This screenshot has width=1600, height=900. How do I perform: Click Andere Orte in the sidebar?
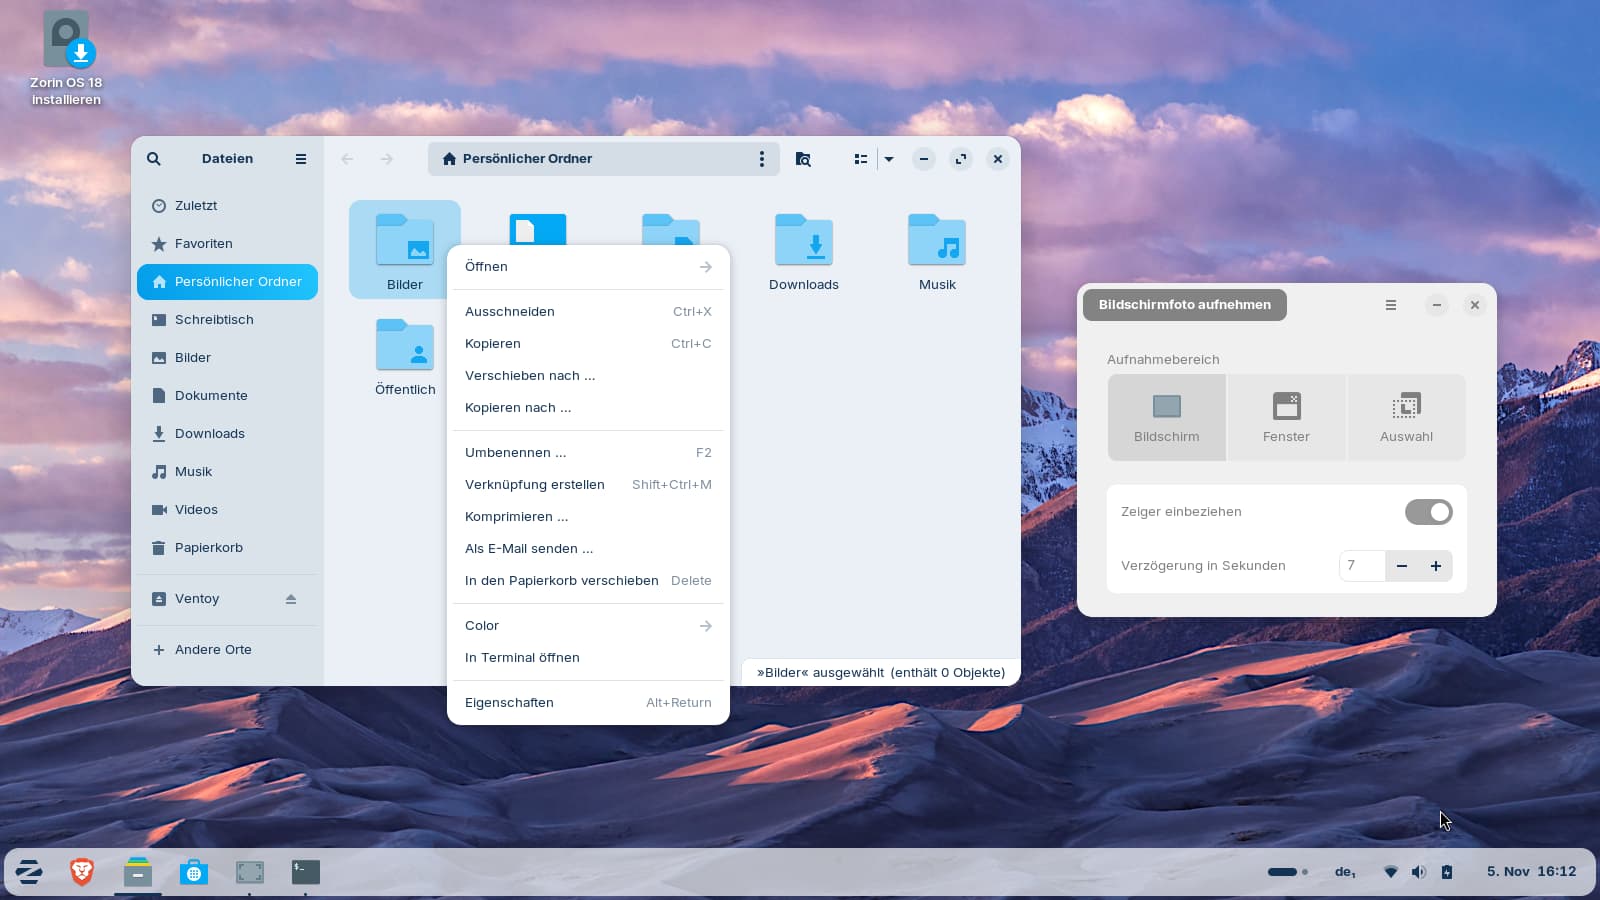[x=213, y=650]
